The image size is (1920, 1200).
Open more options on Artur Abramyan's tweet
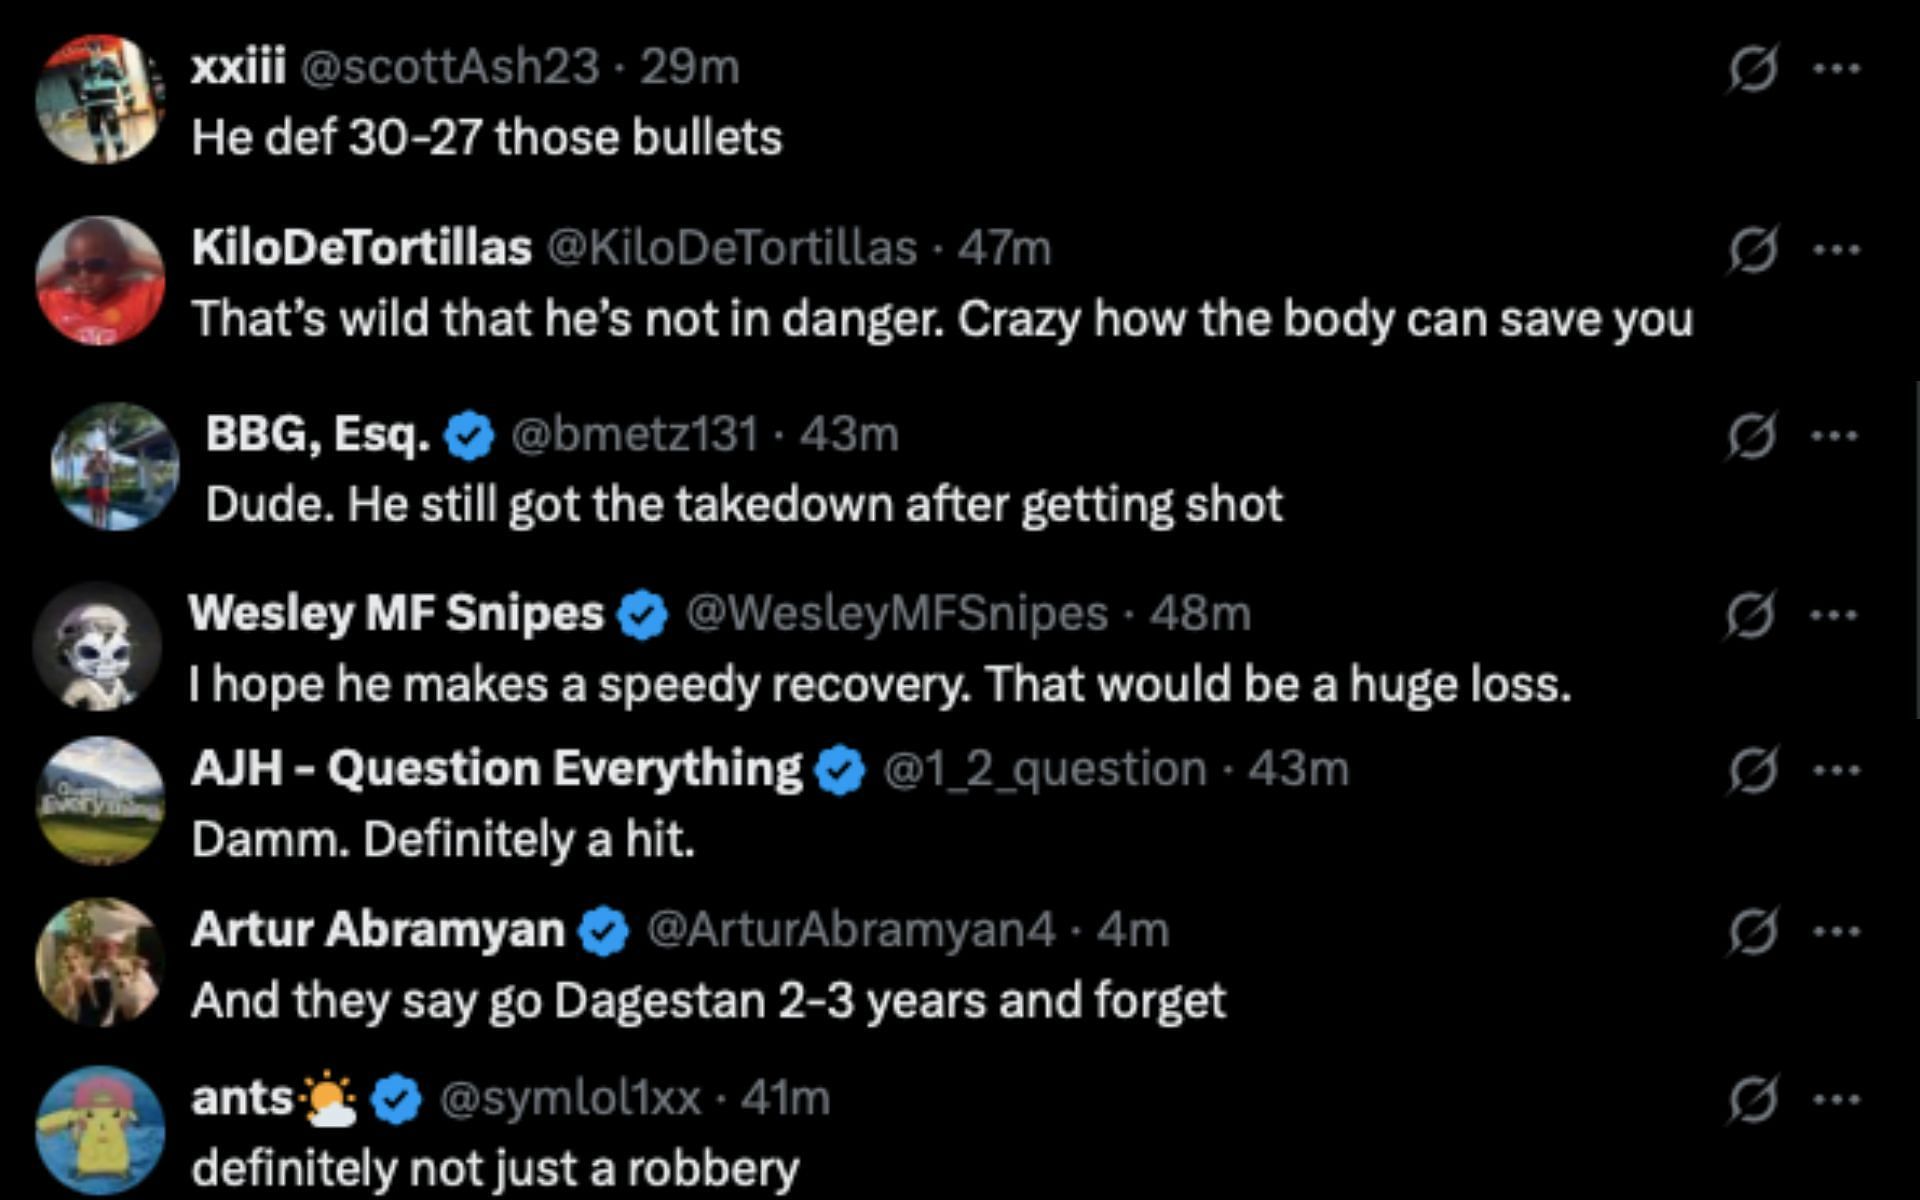tap(1836, 931)
